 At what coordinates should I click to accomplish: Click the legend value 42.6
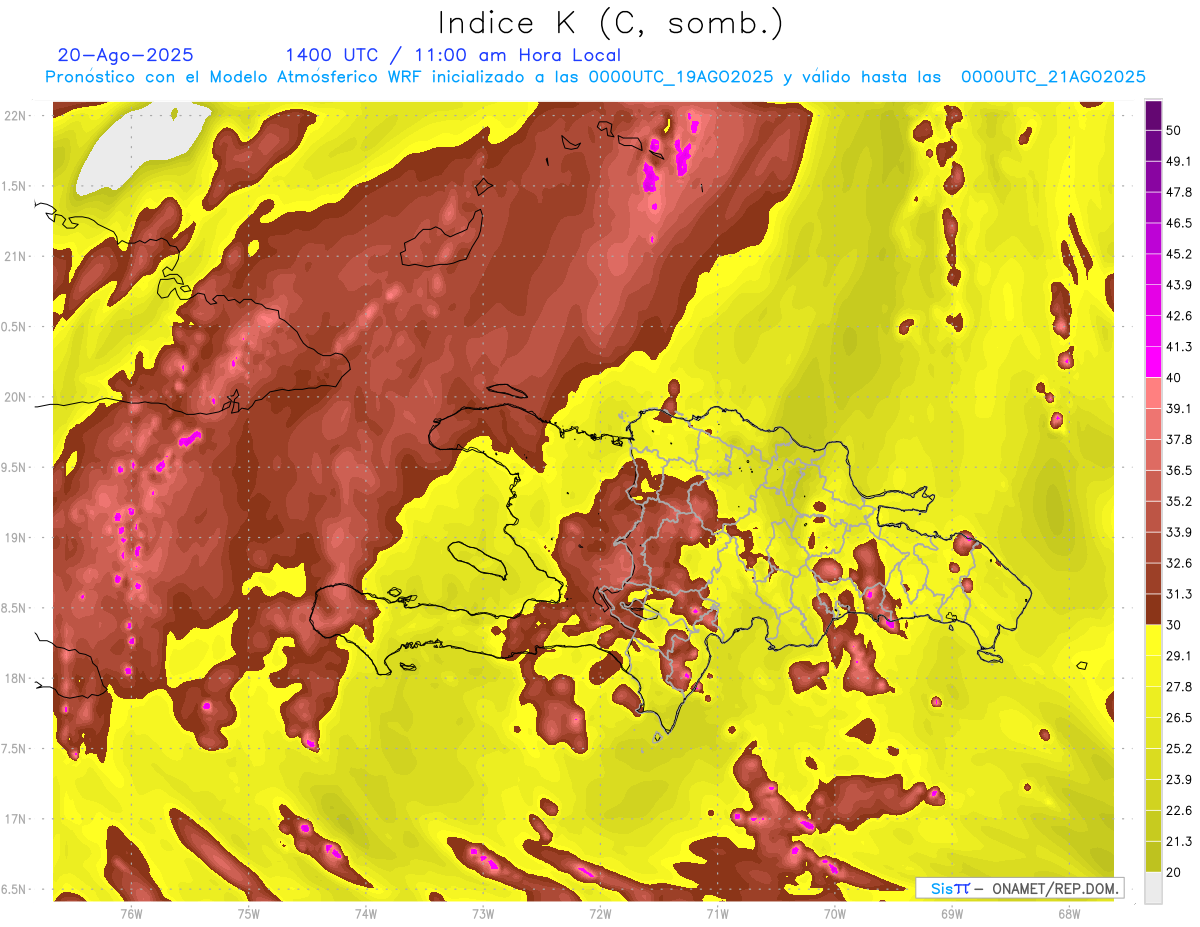pyautogui.click(x=1179, y=316)
